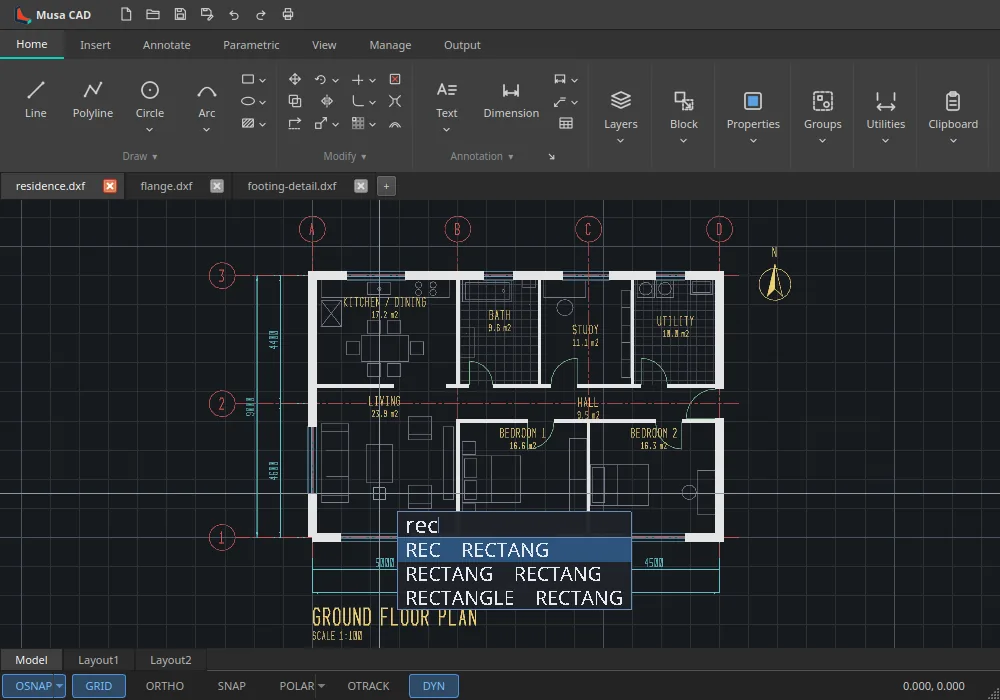Disable DYN dynamic input
This screenshot has height=700, width=1000.
click(x=434, y=686)
